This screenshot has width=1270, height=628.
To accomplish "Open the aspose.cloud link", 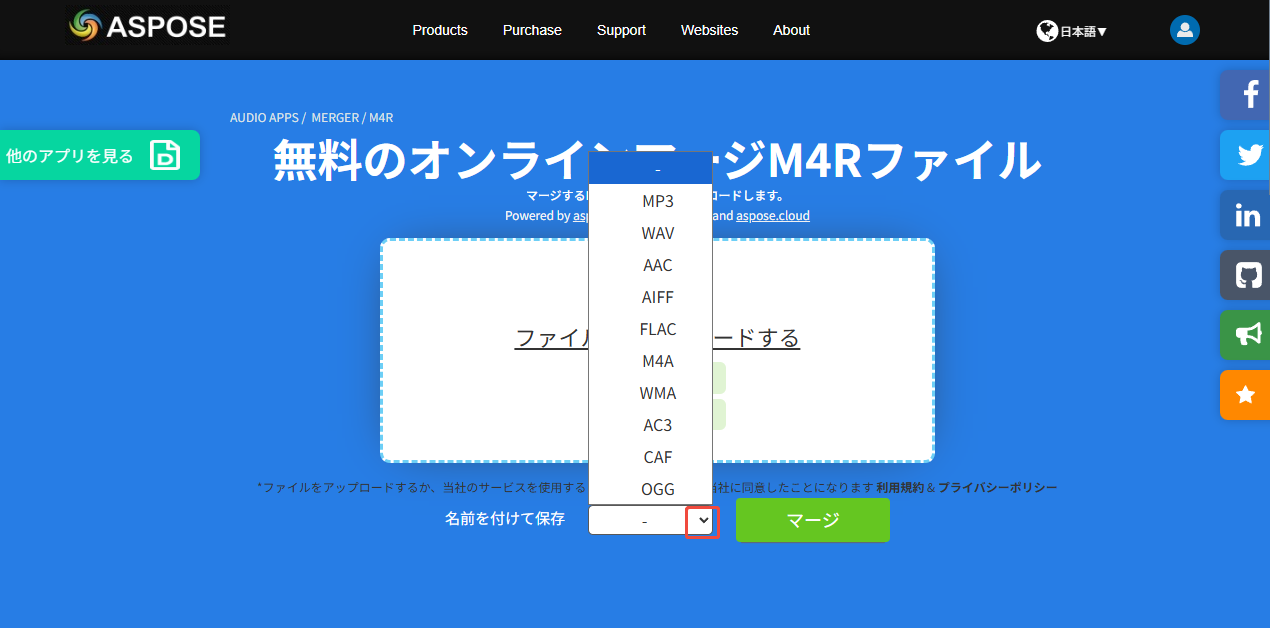I will click(x=773, y=215).
